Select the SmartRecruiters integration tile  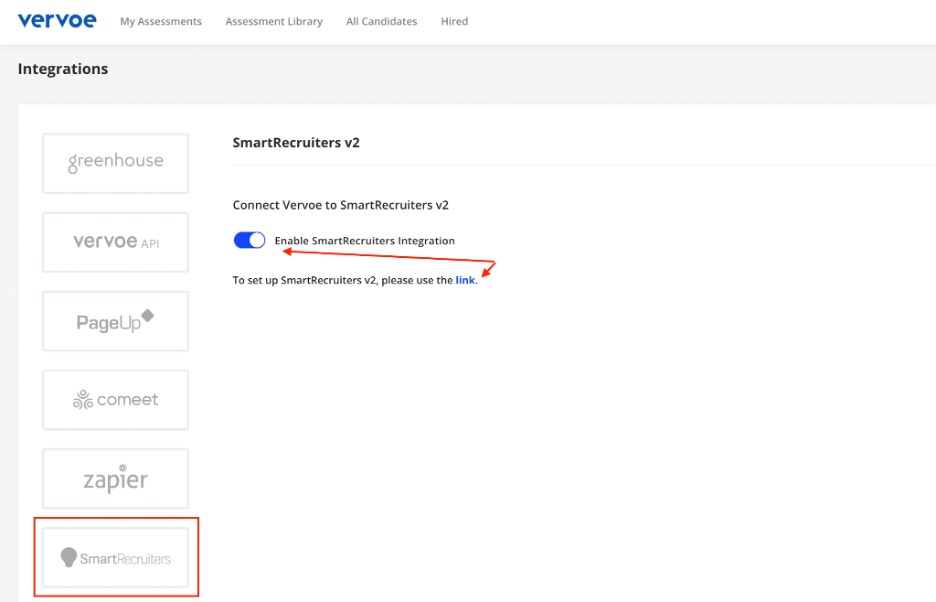(115, 558)
